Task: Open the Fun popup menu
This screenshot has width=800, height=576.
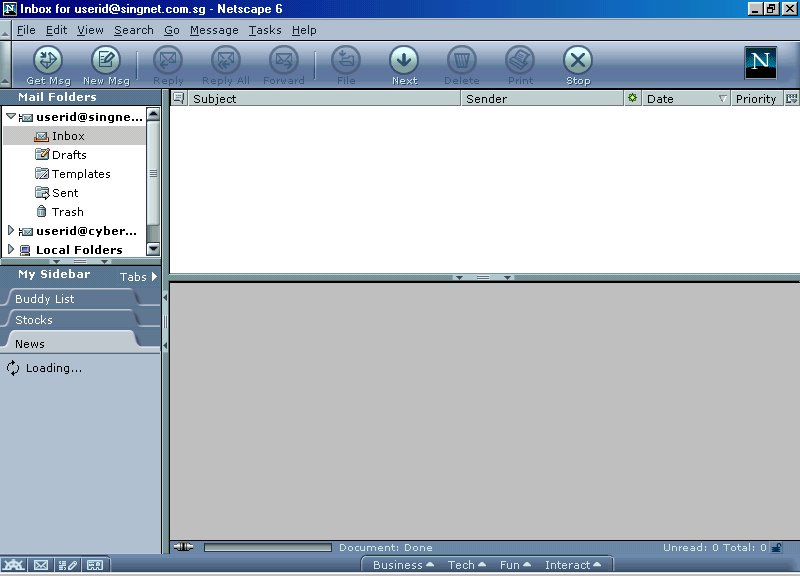Action: pos(515,565)
